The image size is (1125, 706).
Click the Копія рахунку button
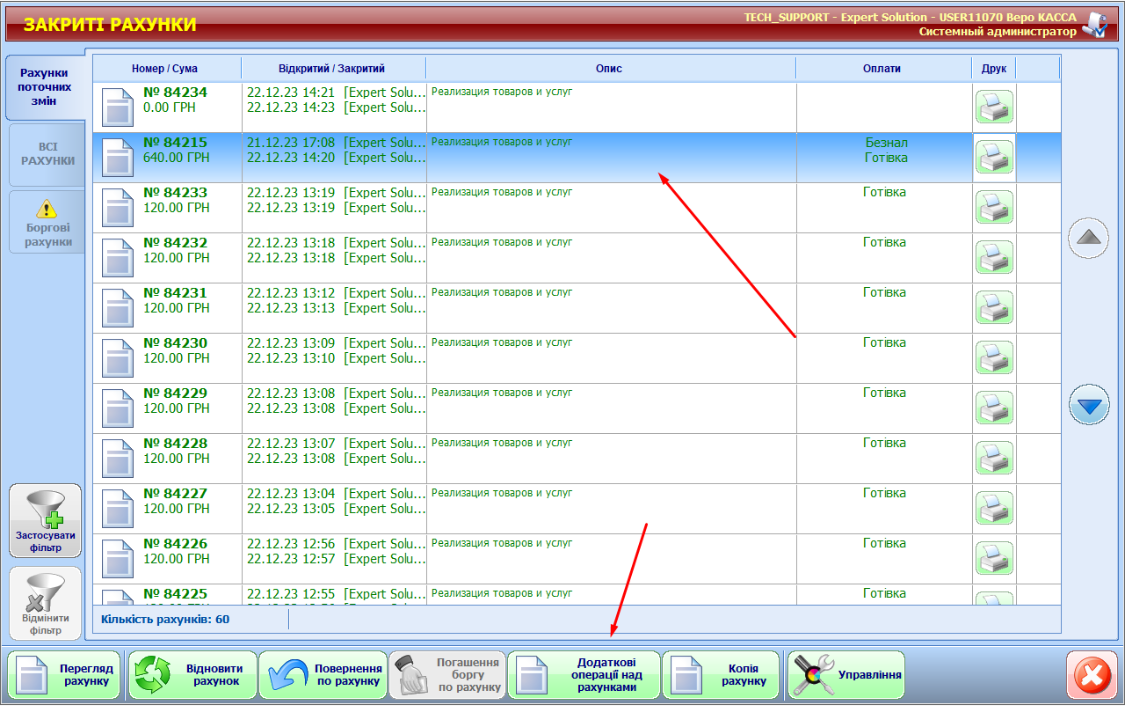point(720,675)
